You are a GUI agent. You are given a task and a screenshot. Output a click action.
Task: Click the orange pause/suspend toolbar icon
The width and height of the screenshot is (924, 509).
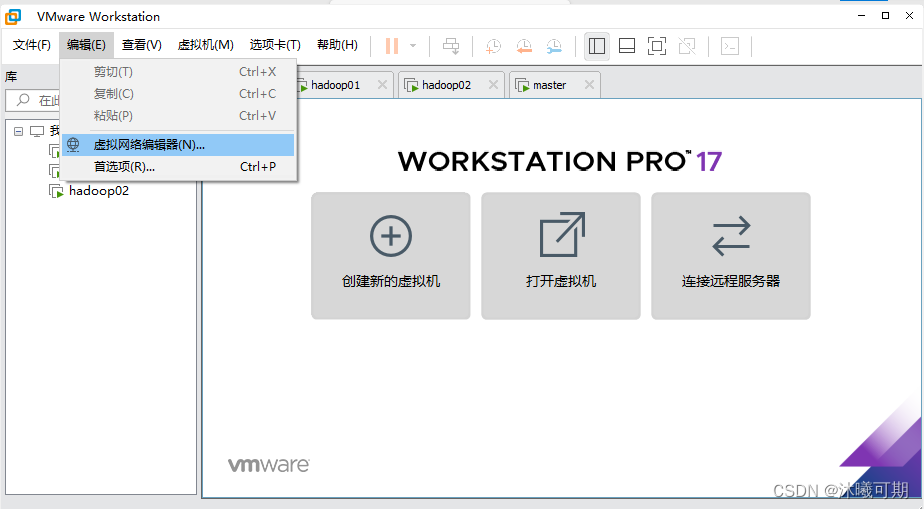(x=392, y=46)
